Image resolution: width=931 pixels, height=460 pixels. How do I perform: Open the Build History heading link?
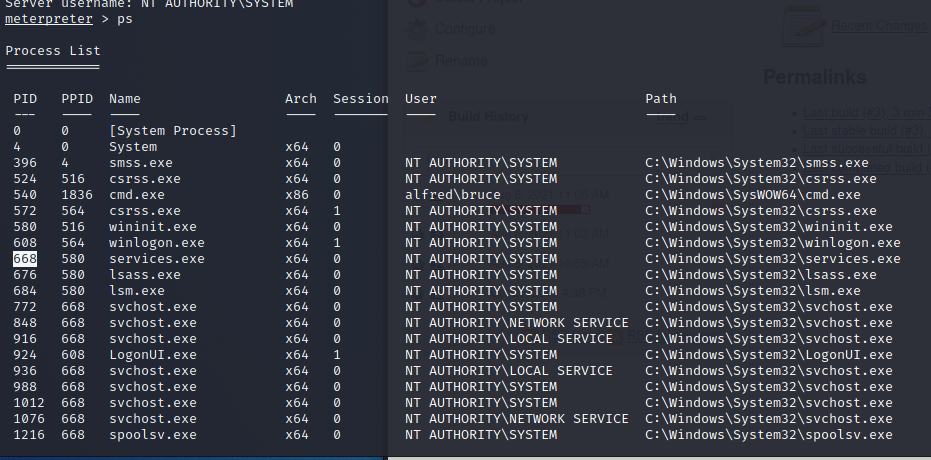point(487,116)
